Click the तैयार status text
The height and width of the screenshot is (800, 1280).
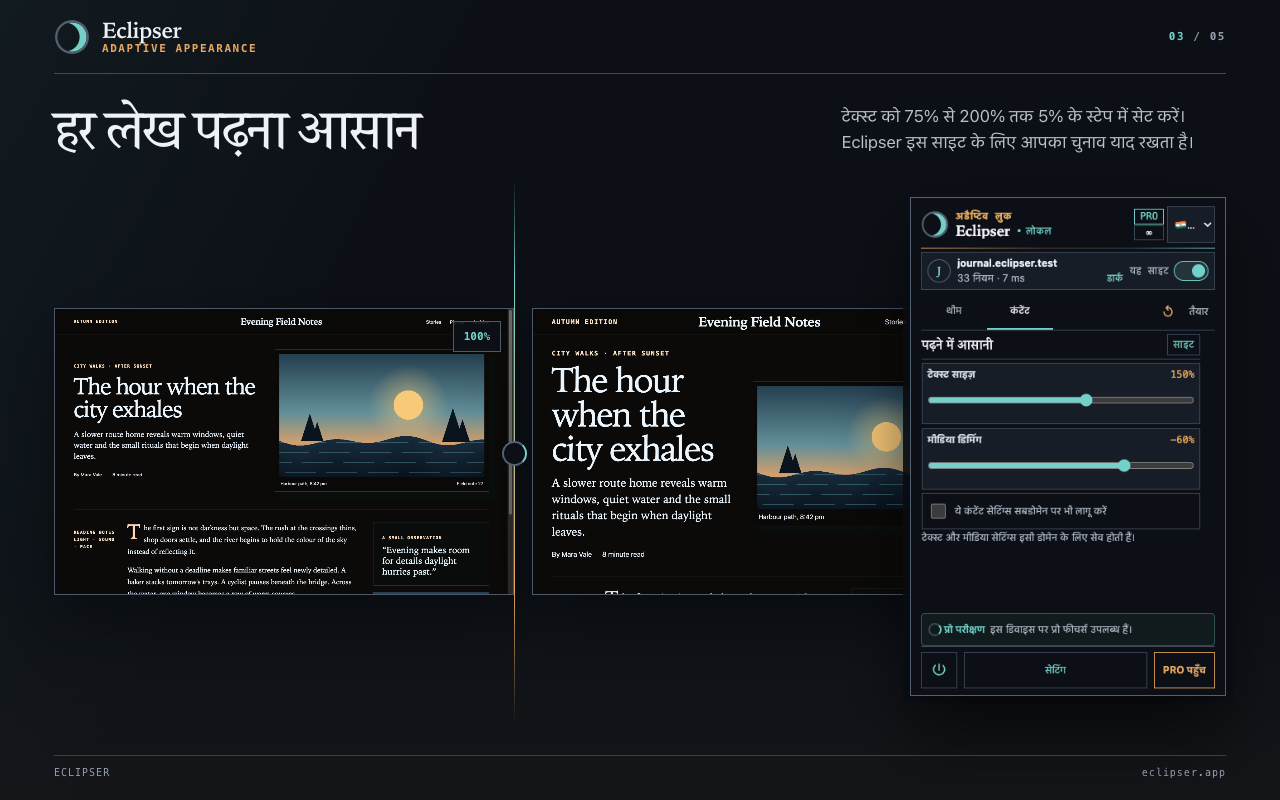pos(1198,311)
